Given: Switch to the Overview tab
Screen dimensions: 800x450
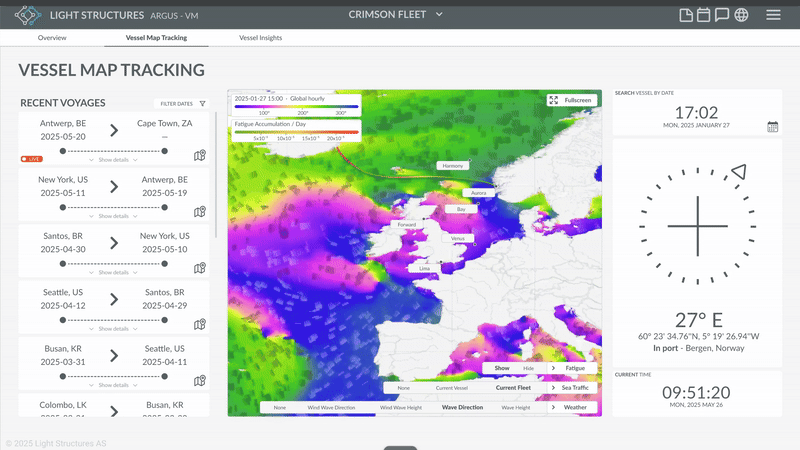Looking at the screenshot, I should click(x=52, y=37).
